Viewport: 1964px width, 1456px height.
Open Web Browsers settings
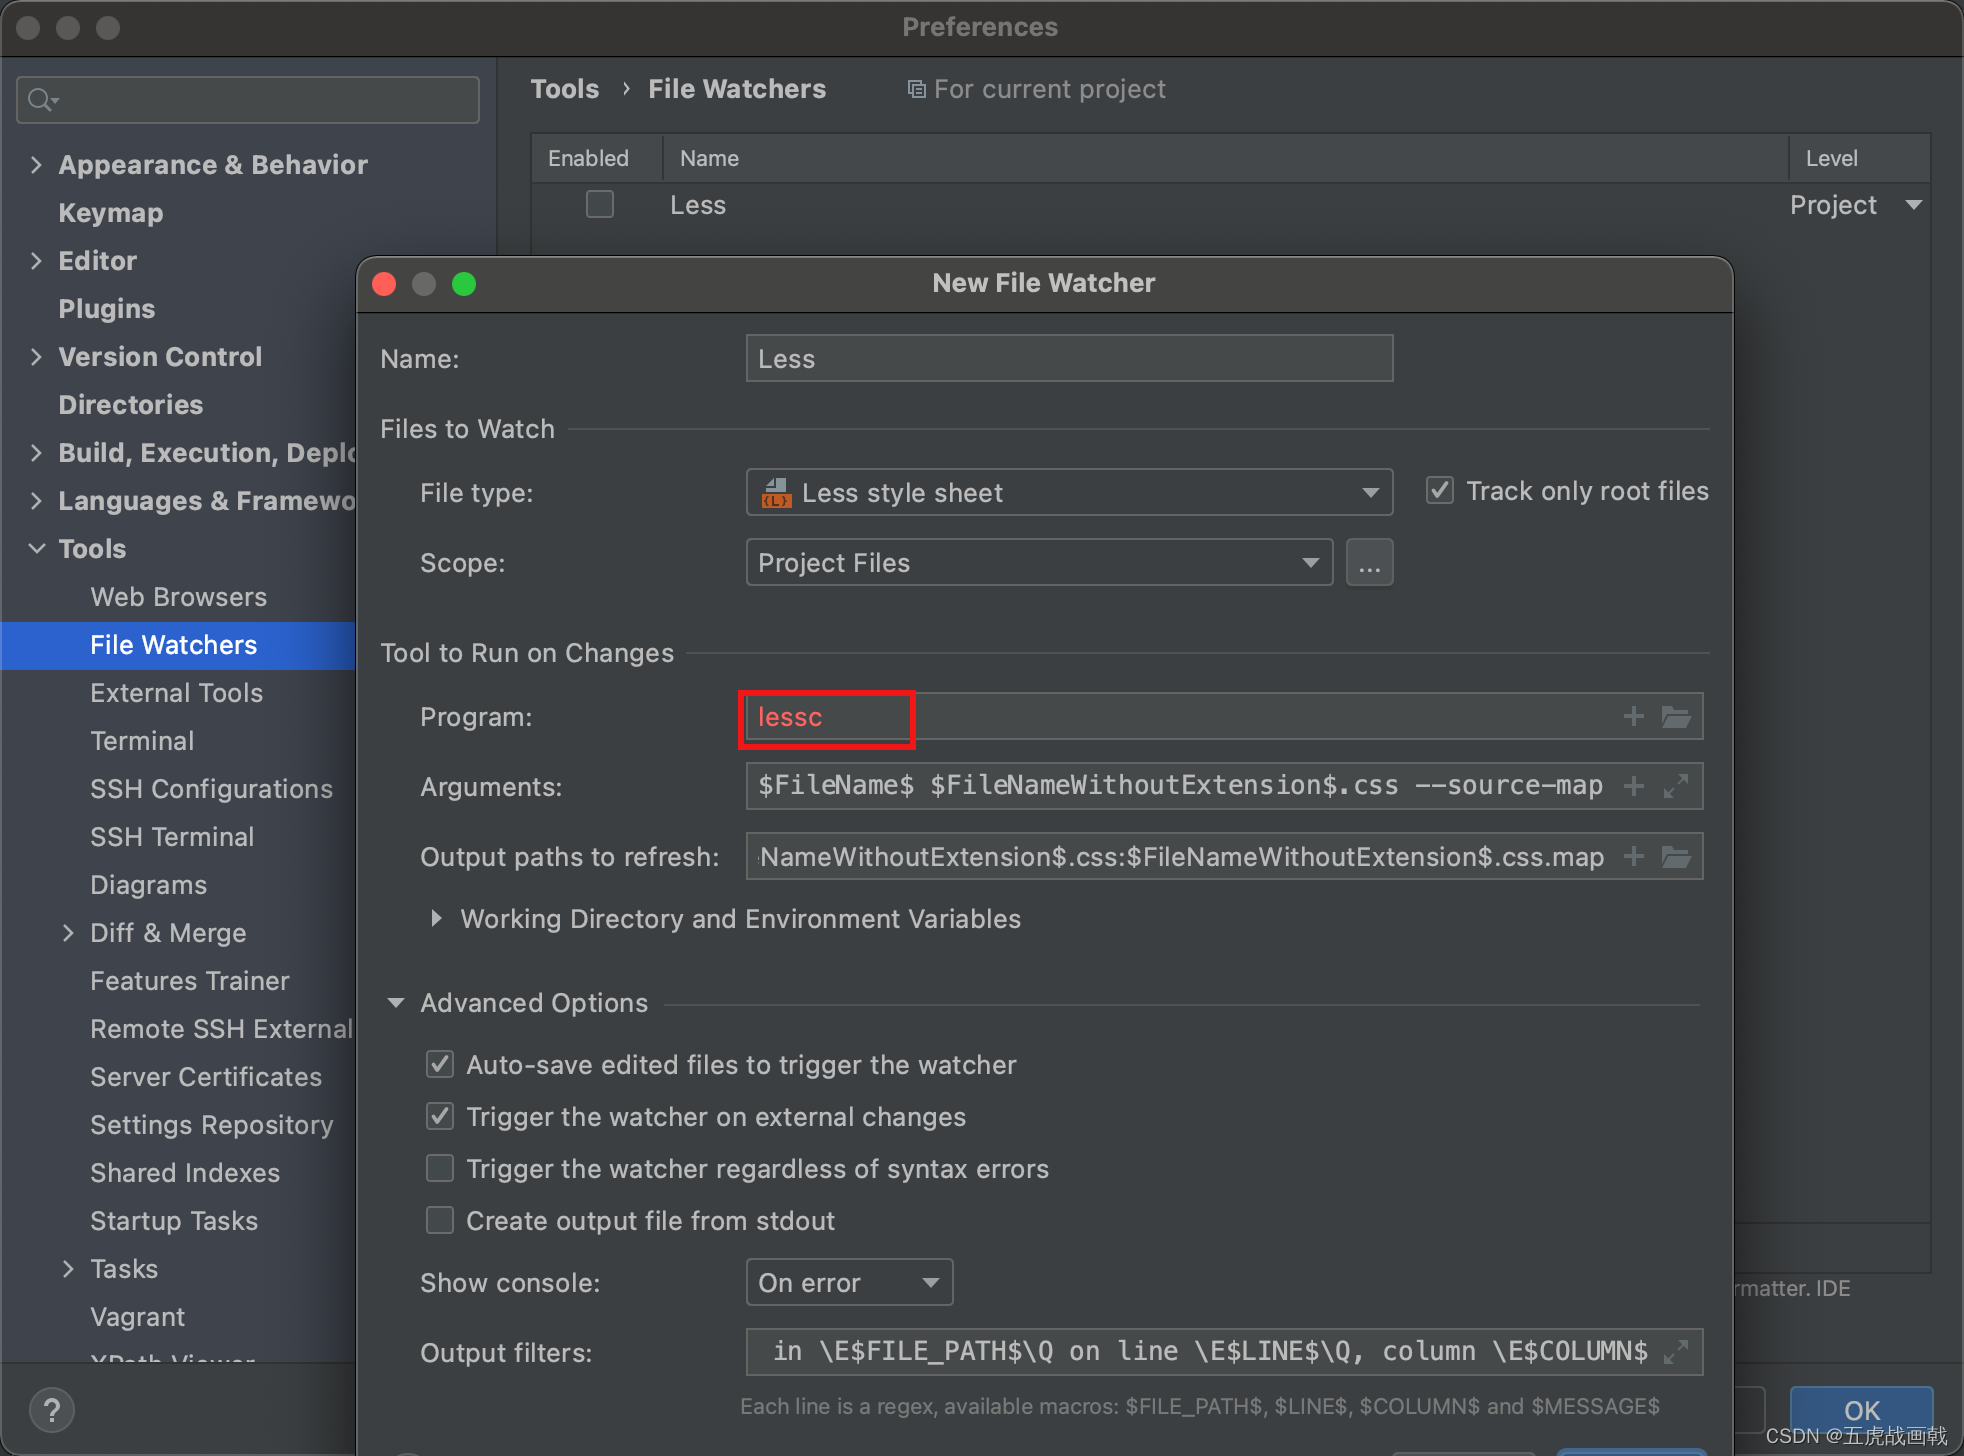tap(179, 597)
